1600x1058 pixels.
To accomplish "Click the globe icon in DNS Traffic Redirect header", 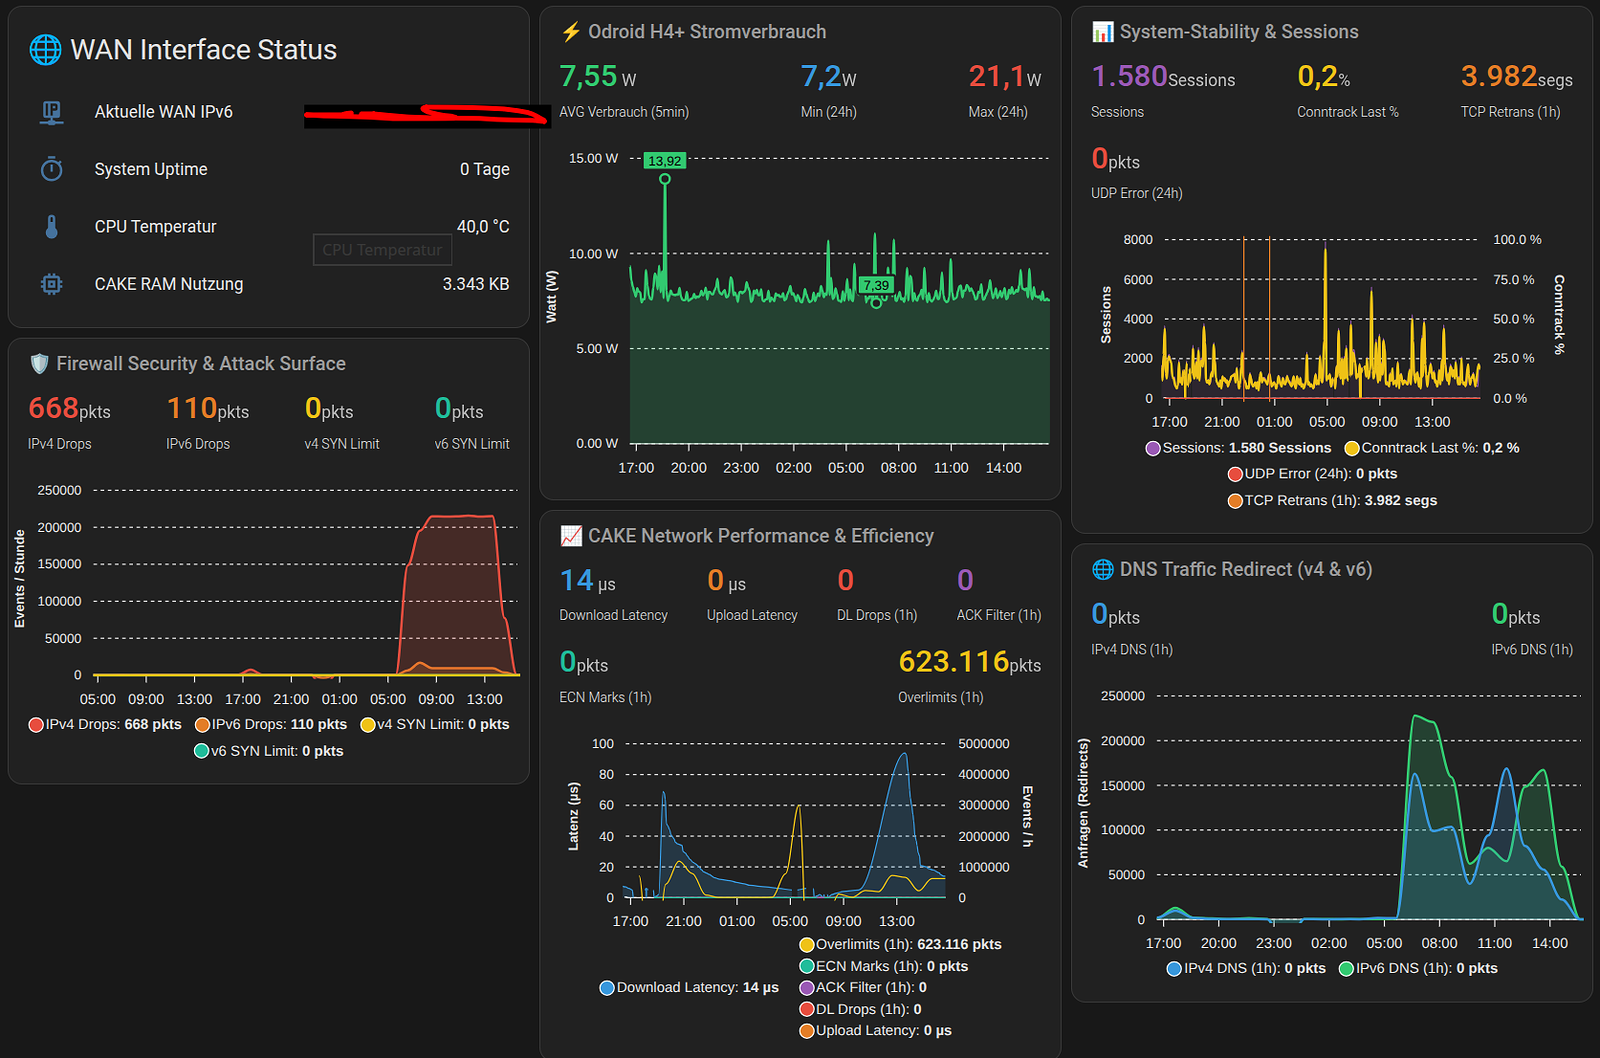I will pos(1103,569).
